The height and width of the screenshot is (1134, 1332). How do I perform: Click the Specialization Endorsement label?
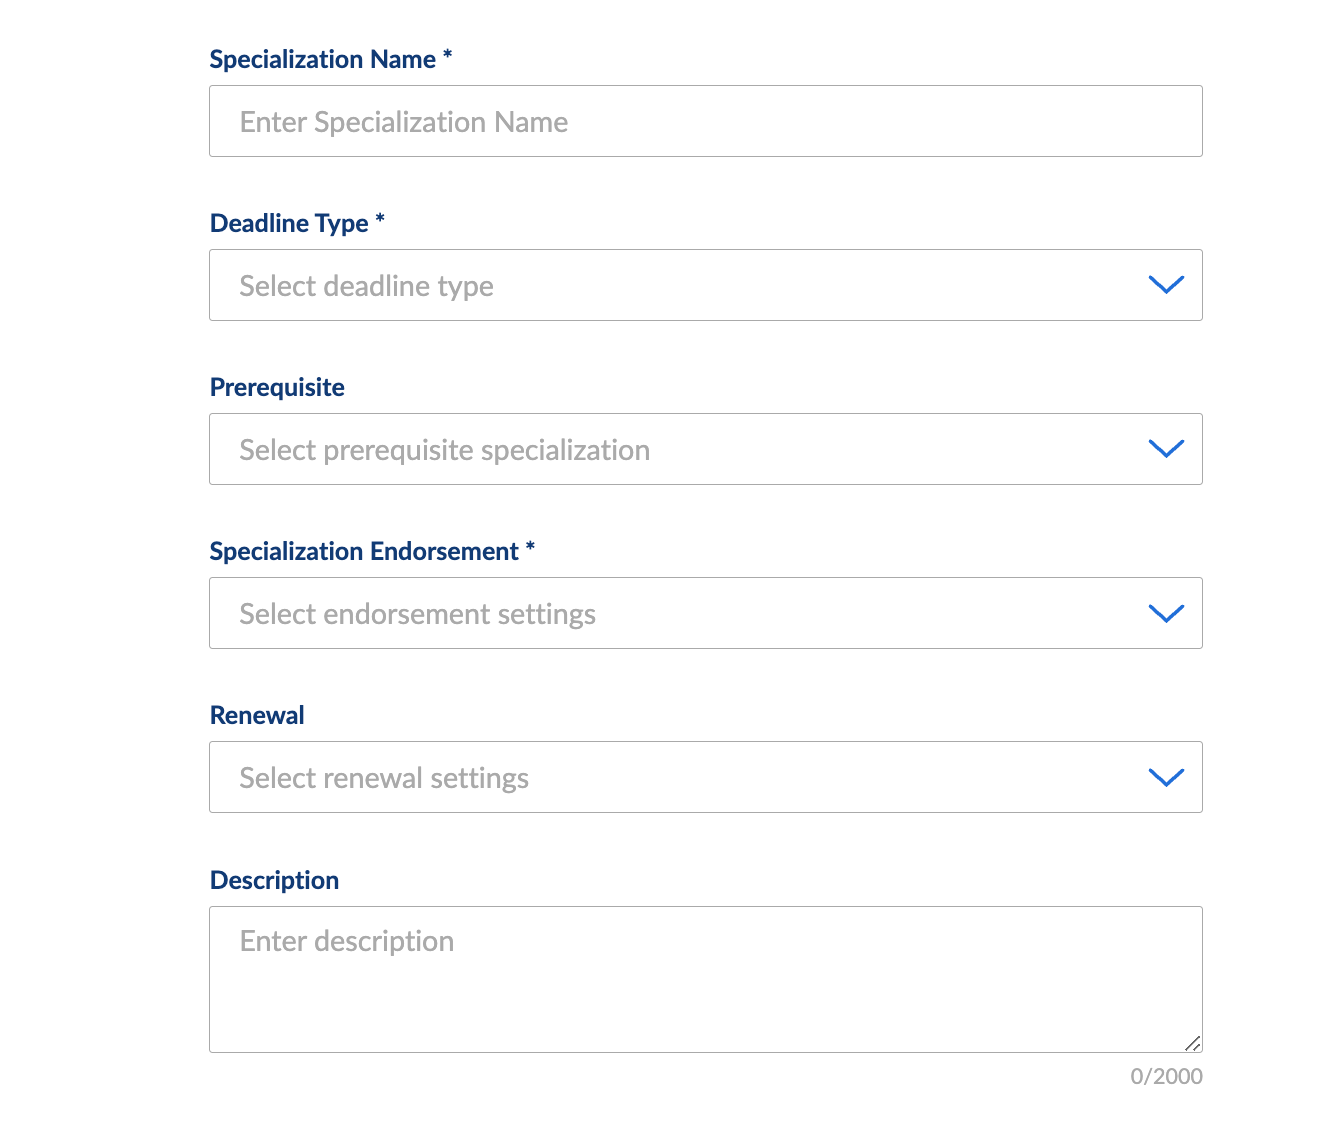pyautogui.click(x=364, y=552)
